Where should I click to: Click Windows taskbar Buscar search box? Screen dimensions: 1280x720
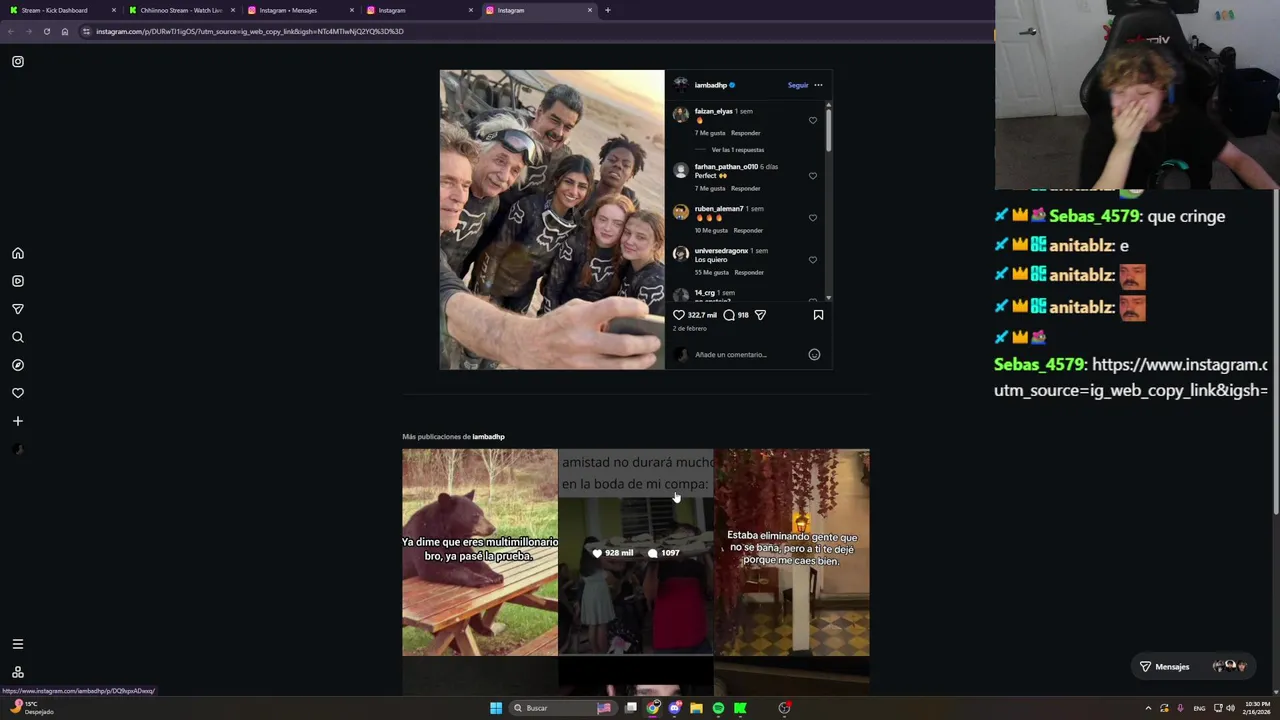click(x=562, y=708)
